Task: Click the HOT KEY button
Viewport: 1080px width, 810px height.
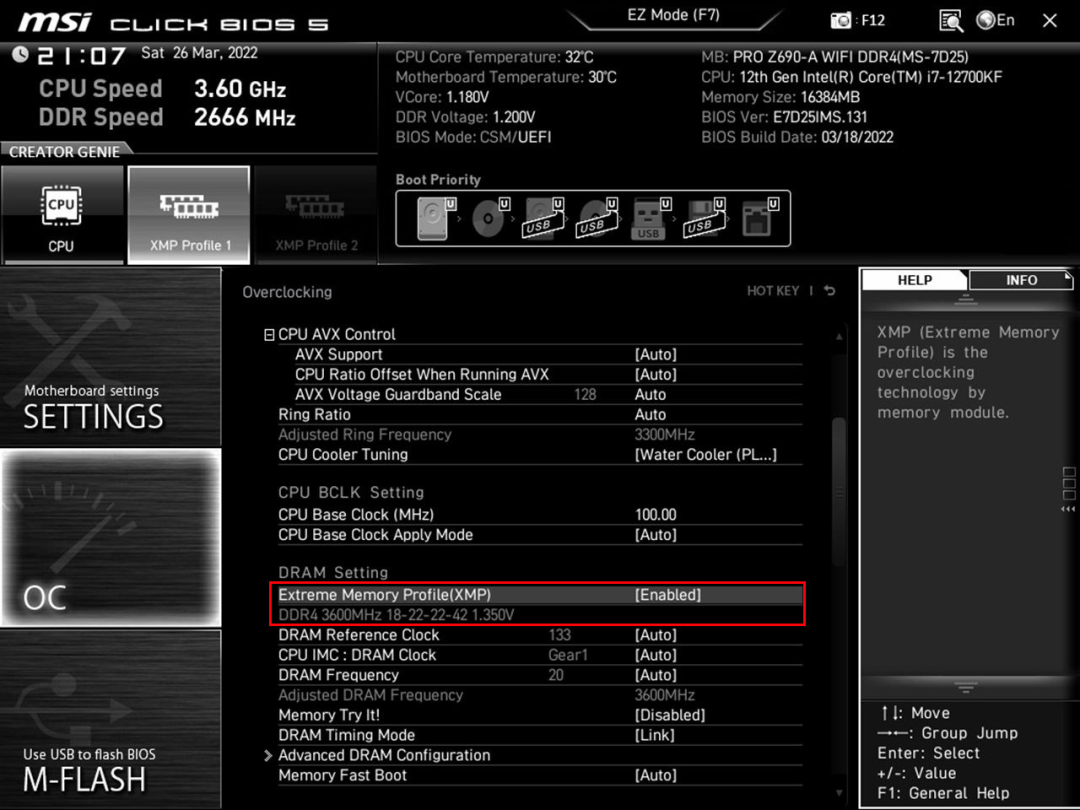Action: click(x=773, y=291)
